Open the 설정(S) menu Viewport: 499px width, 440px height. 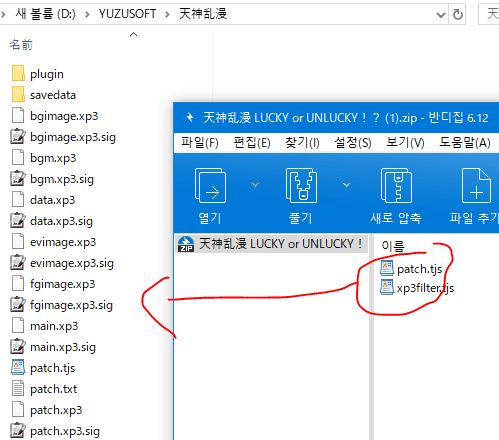[x=353, y=143]
